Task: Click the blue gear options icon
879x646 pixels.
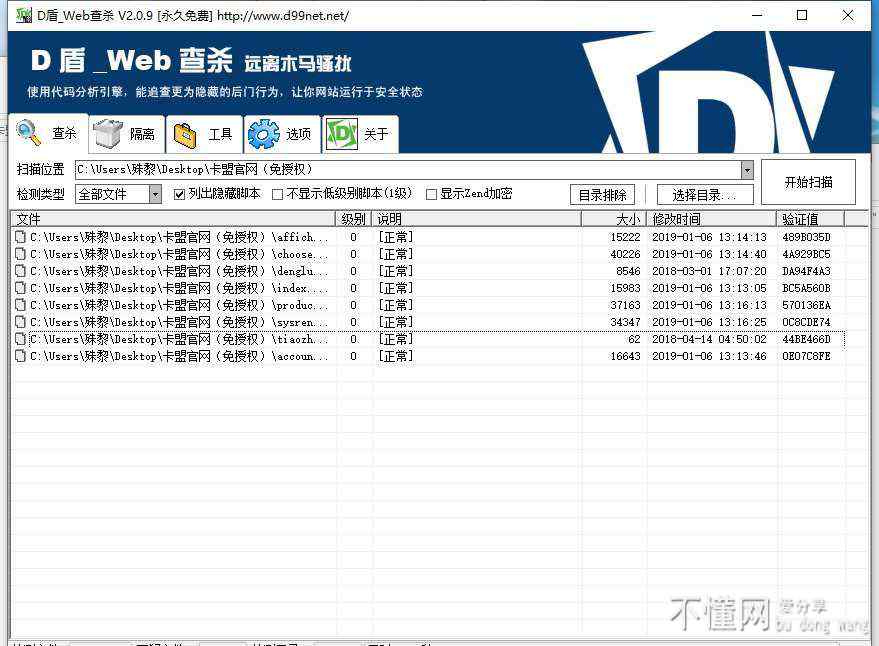Action: [263, 135]
